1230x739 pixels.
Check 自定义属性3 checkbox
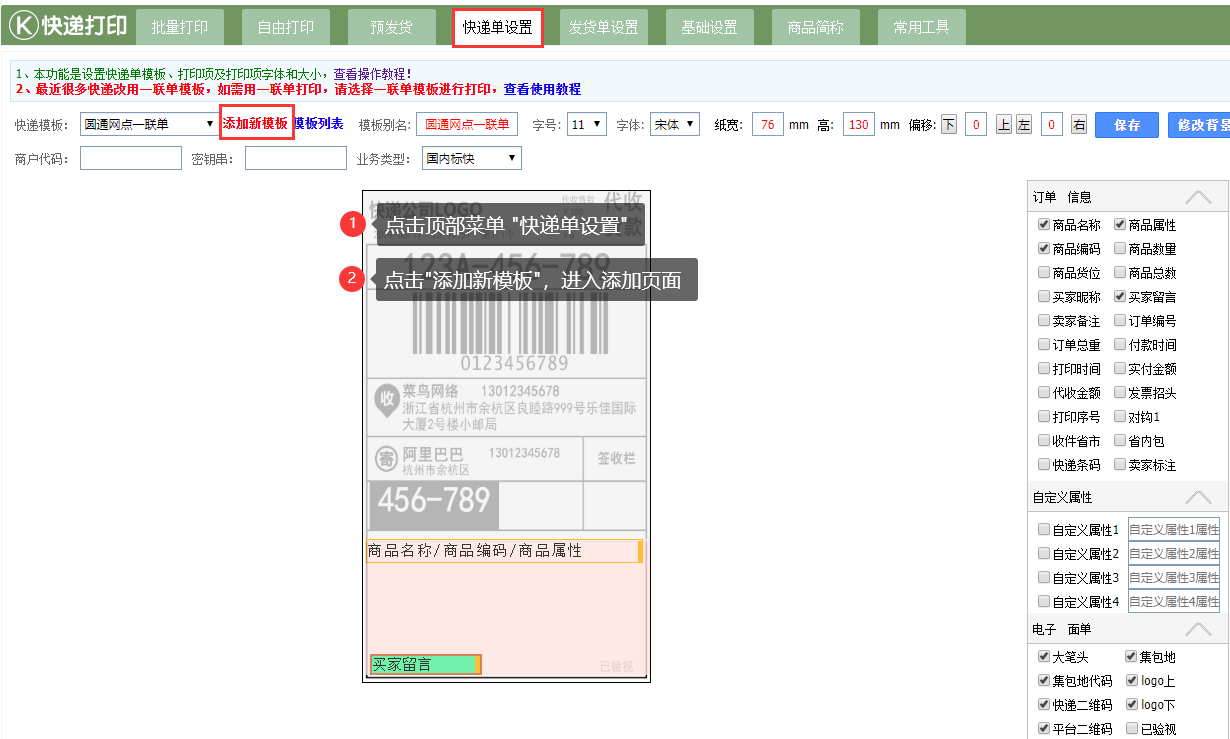1044,577
